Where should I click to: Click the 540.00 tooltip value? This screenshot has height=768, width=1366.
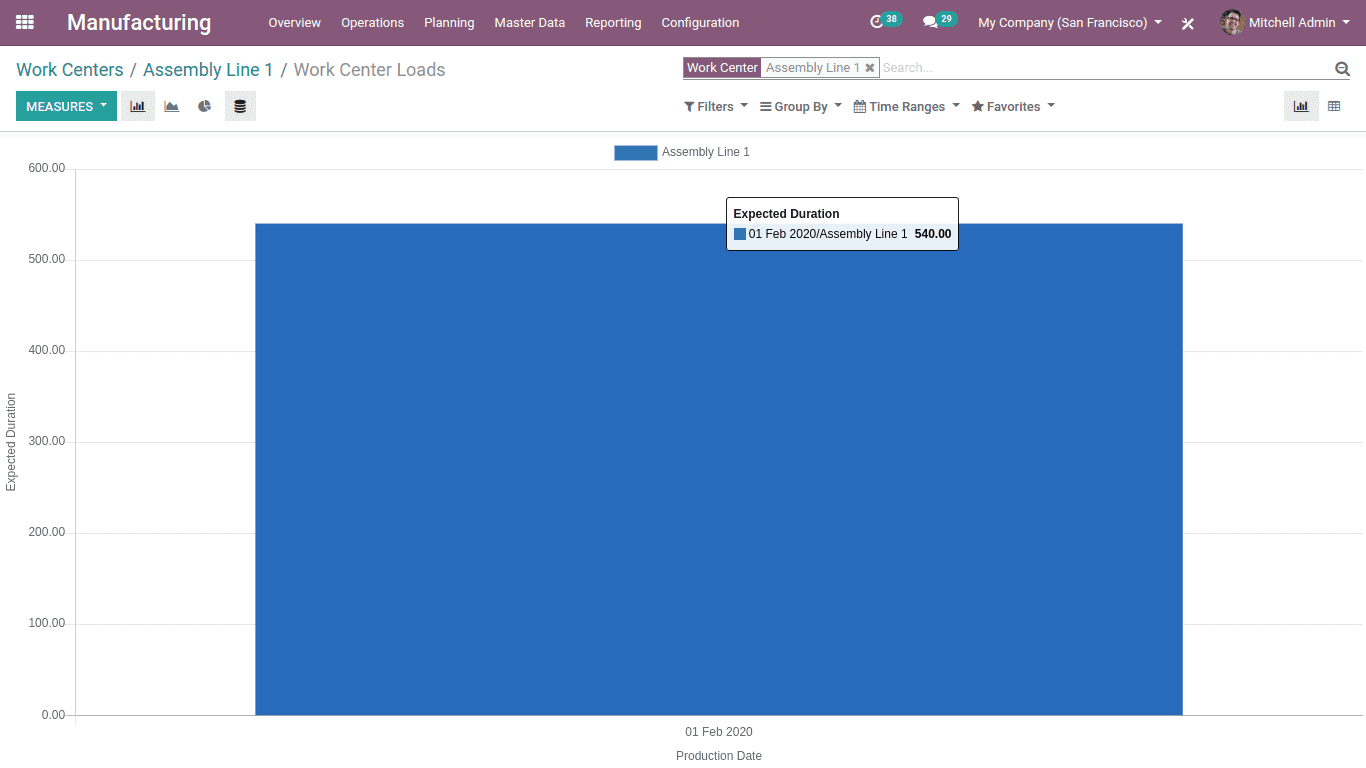(933, 234)
